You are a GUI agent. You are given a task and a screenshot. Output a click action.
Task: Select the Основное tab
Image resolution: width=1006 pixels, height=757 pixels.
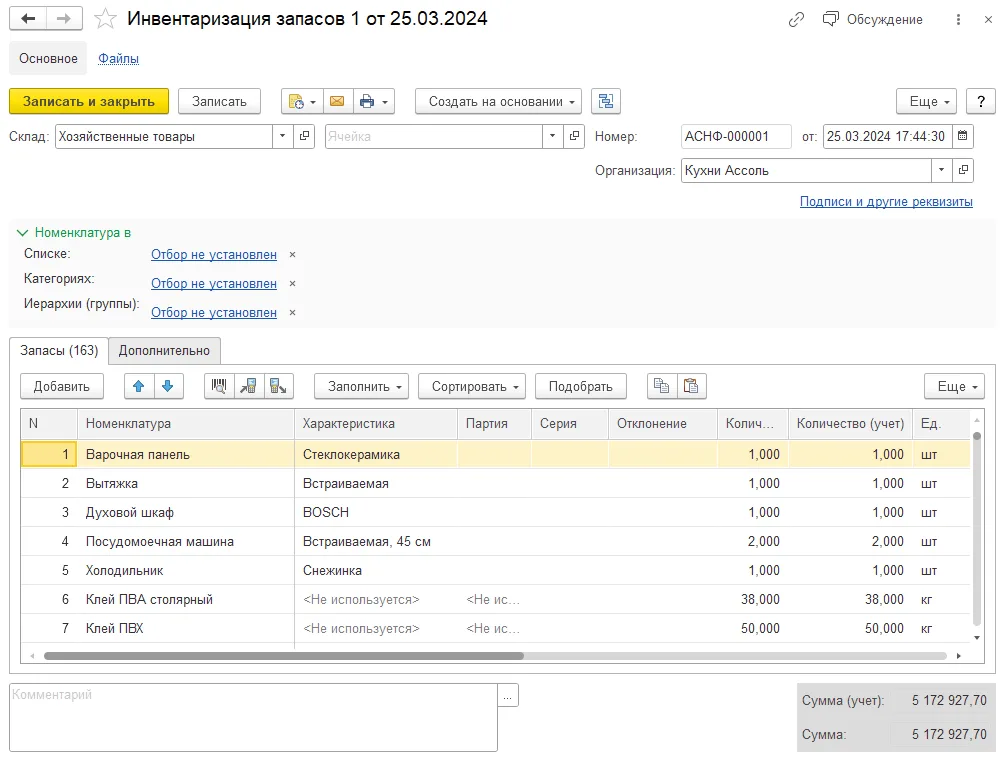48,58
